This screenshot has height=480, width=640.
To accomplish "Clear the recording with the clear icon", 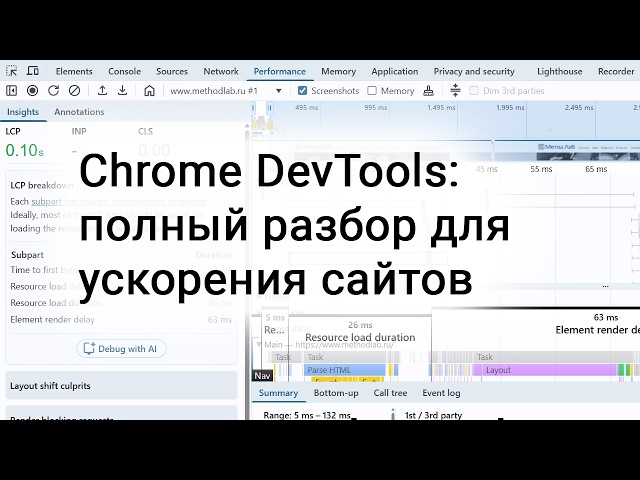I will [x=74, y=91].
